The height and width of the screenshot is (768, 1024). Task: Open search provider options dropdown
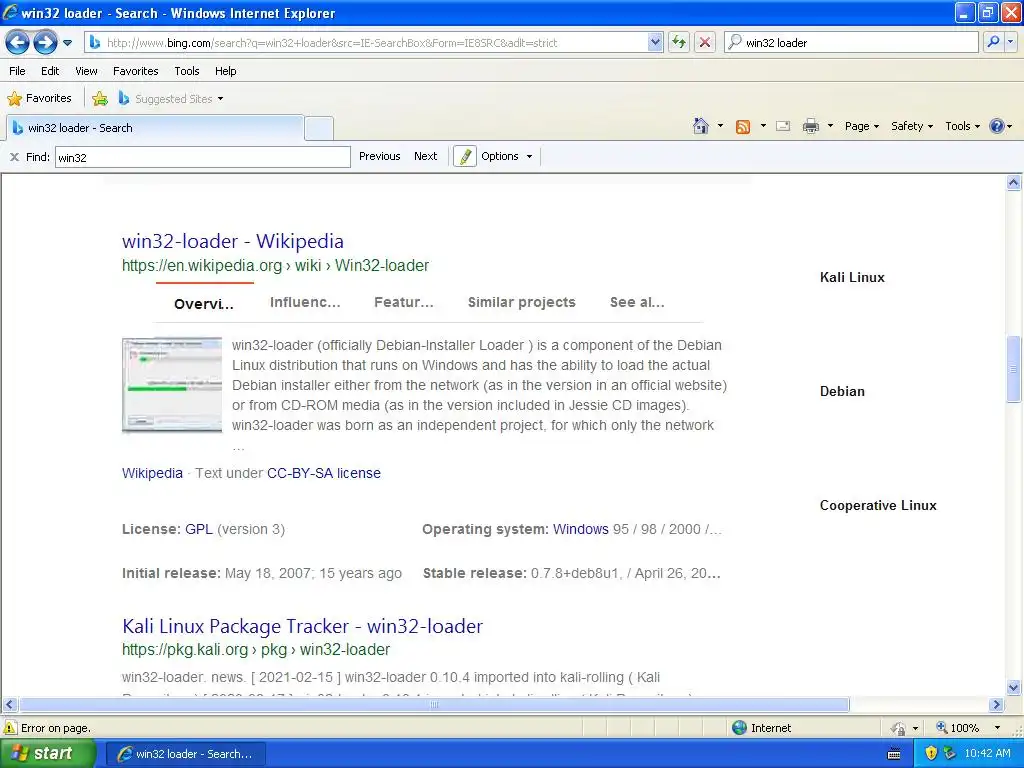(x=1011, y=42)
